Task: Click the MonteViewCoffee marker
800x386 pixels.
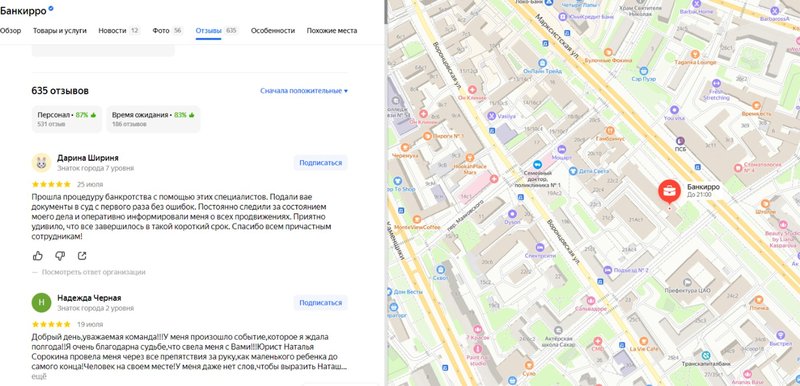Action: [417, 219]
